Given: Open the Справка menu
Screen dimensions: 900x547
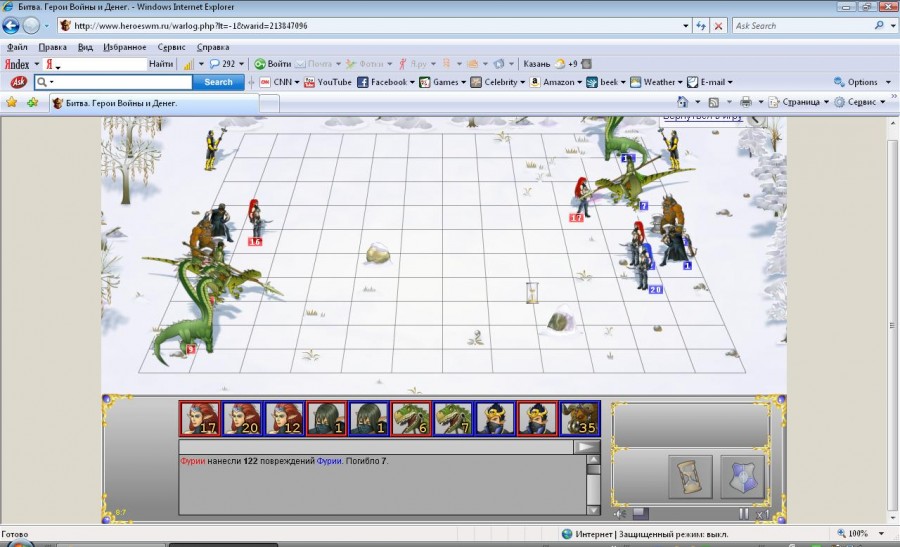Looking at the screenshot, I should tap(212, 47).
